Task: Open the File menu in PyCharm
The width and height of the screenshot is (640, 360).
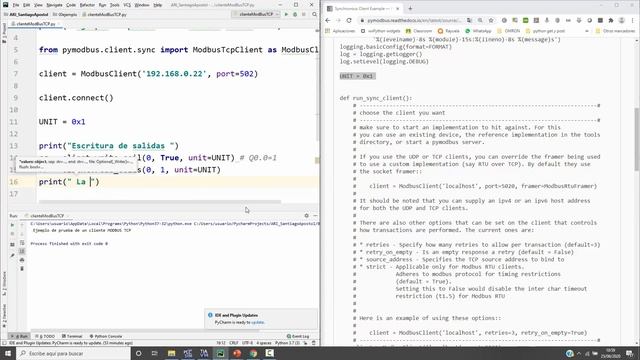Action: coord(16,5)
